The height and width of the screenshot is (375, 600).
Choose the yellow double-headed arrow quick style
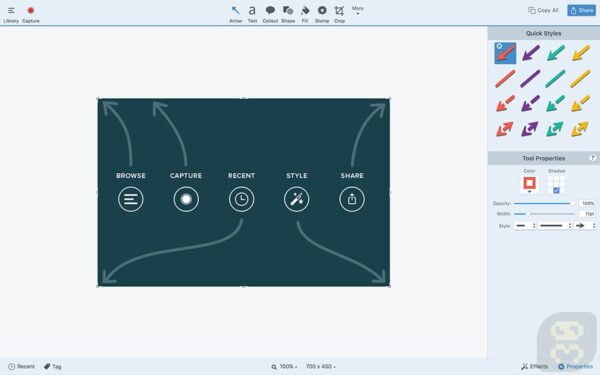click(x=580, y=129)
